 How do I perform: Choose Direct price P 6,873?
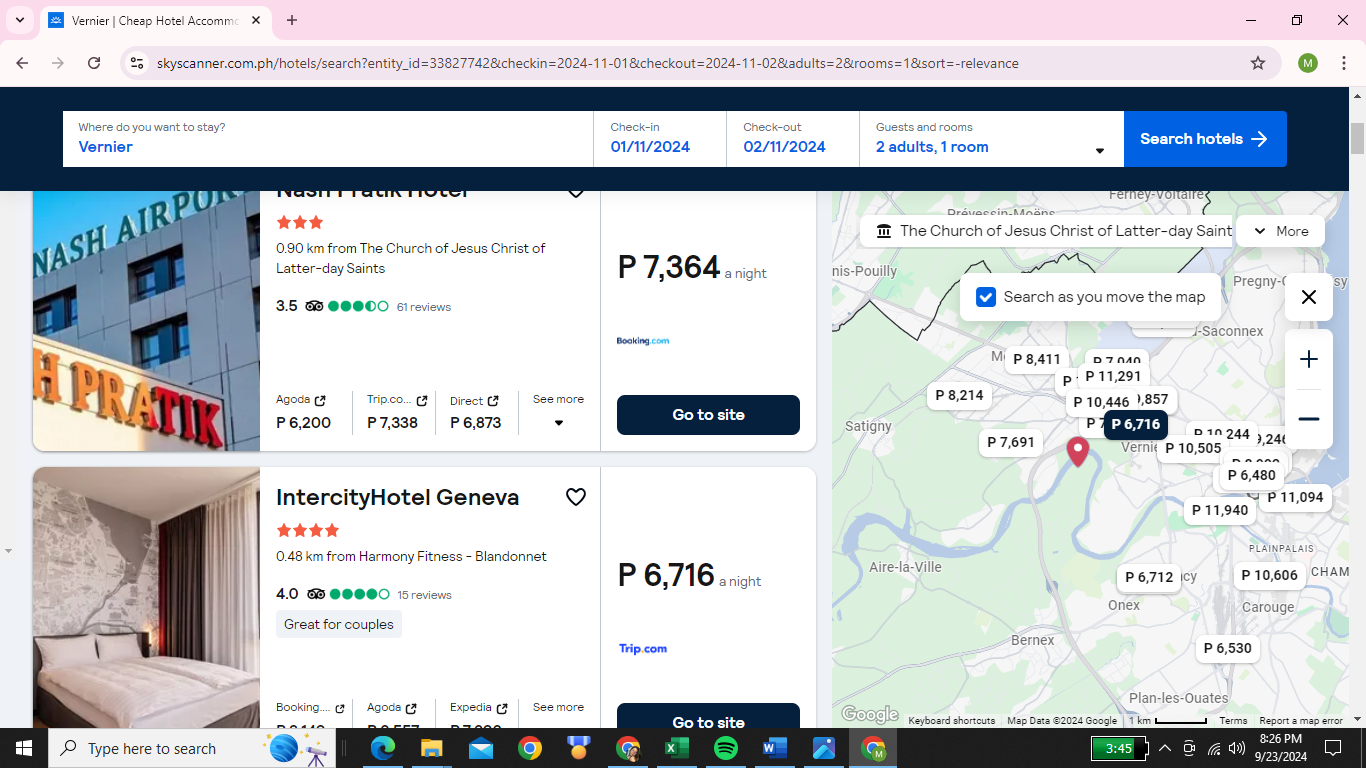click(475, 422)
